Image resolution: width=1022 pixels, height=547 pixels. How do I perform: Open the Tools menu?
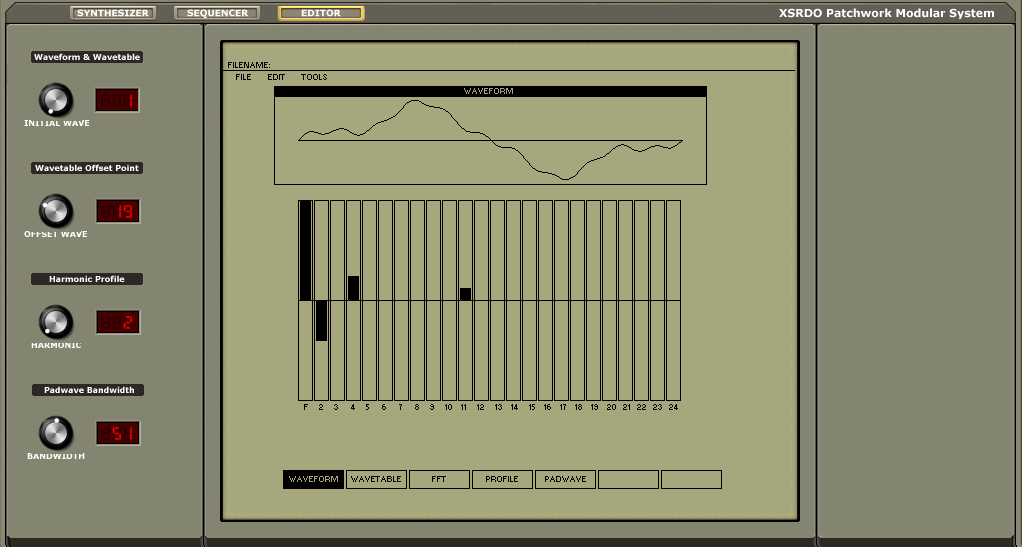point(314,77)
